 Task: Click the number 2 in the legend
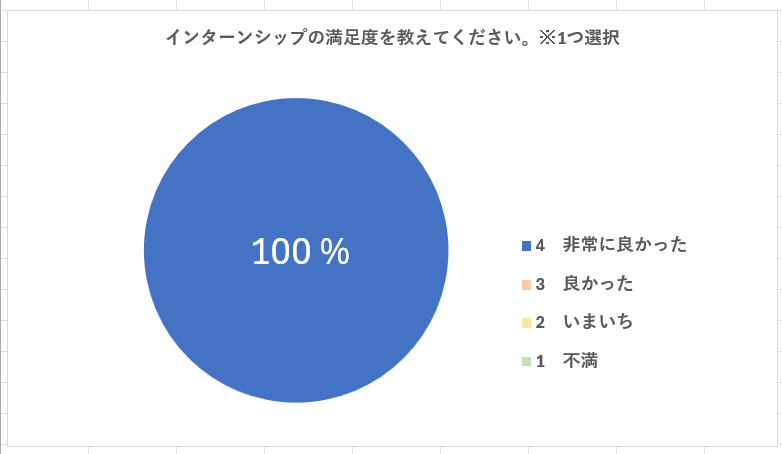[x=540, y=323]
